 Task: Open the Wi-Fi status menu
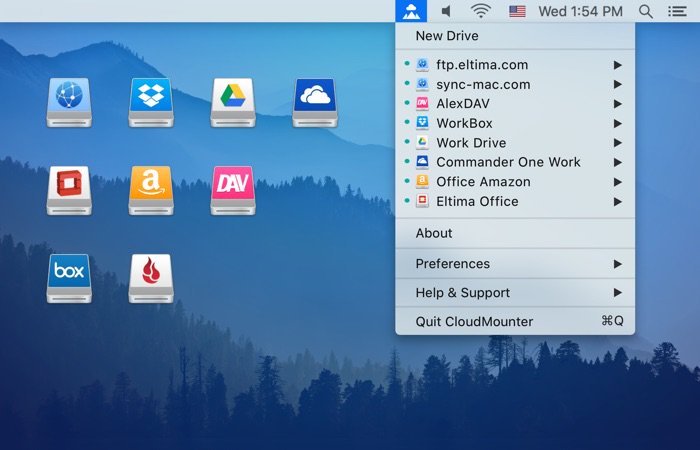(481, 11)
